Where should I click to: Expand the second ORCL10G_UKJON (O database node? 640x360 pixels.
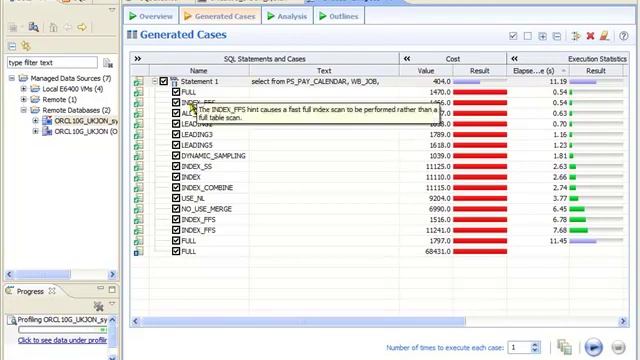(x=36, y=131)
